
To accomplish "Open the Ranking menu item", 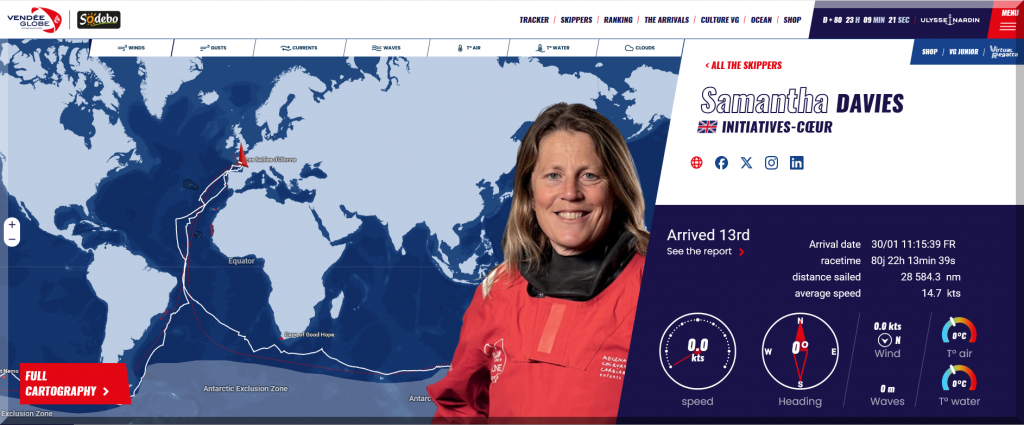I will 618,20.
